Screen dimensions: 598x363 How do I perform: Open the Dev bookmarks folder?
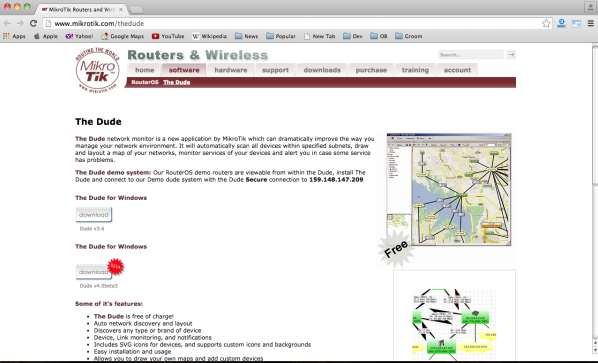pyautogui.click(x=353, y=36)
